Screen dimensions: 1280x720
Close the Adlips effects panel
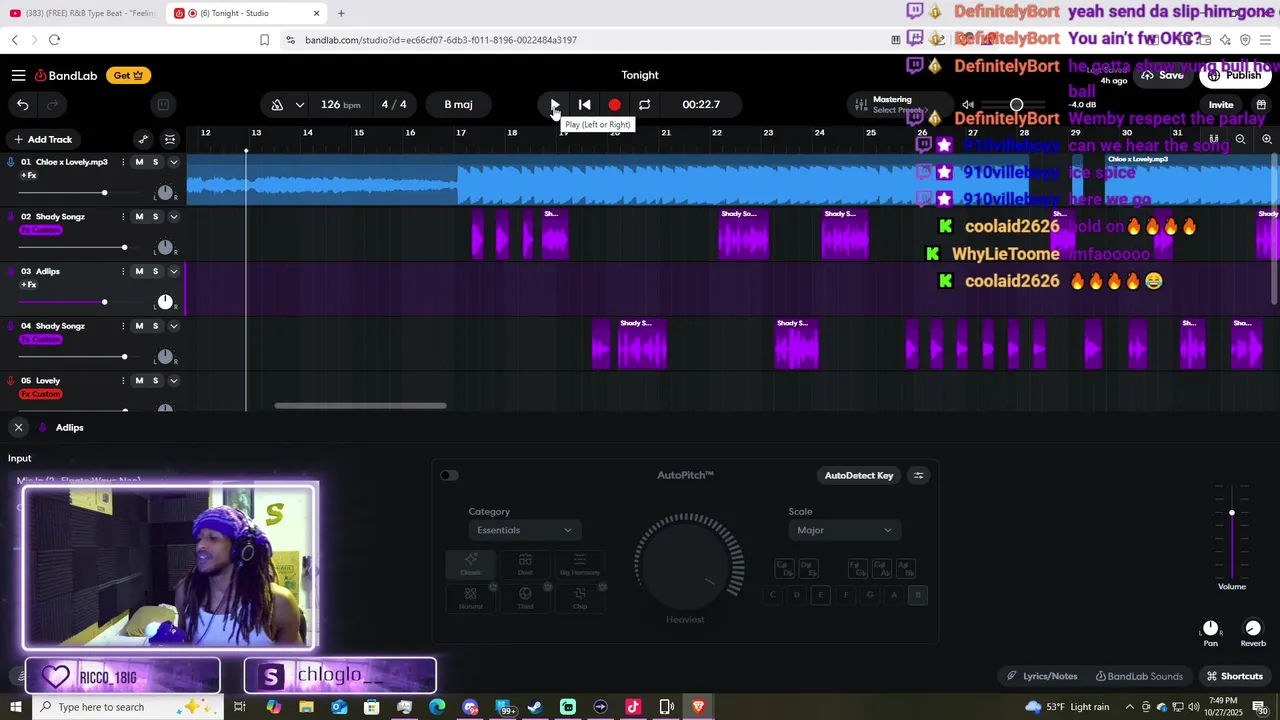pyautogui.click(x=18, y=427)
